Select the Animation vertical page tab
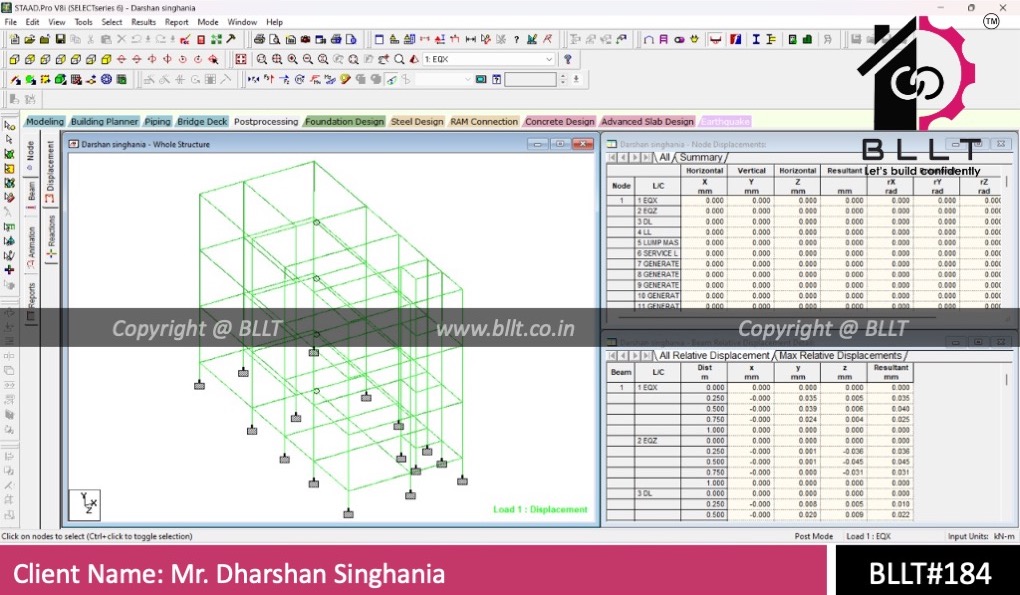 coord(31,246)
